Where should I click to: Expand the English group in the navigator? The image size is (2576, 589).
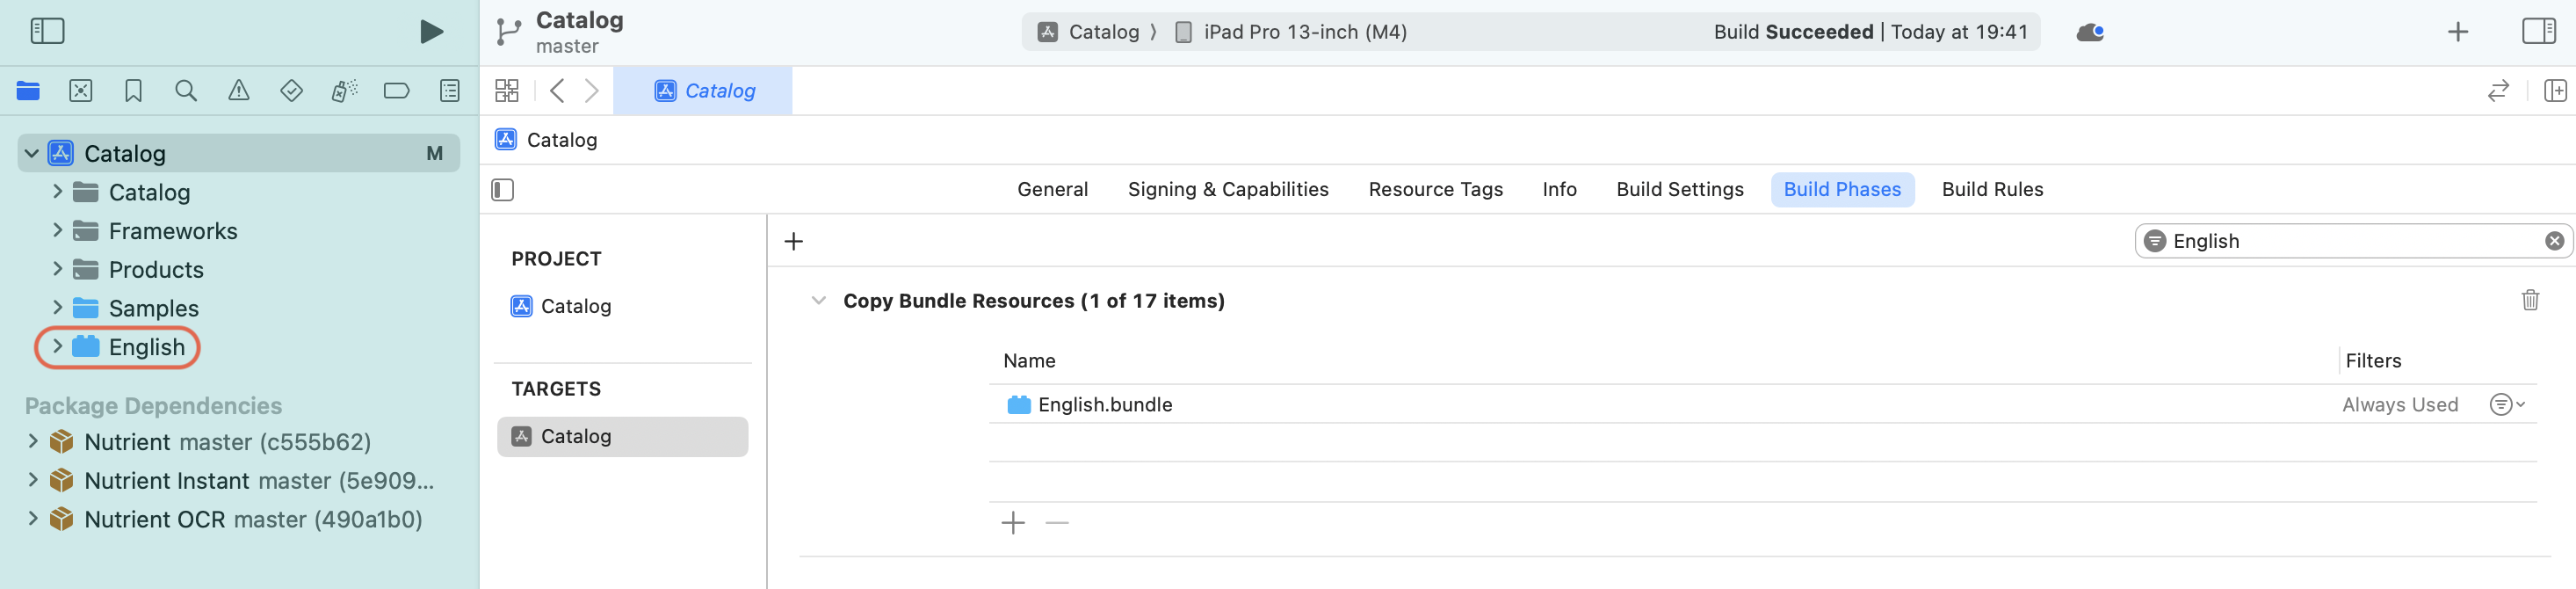click(57, 347)
